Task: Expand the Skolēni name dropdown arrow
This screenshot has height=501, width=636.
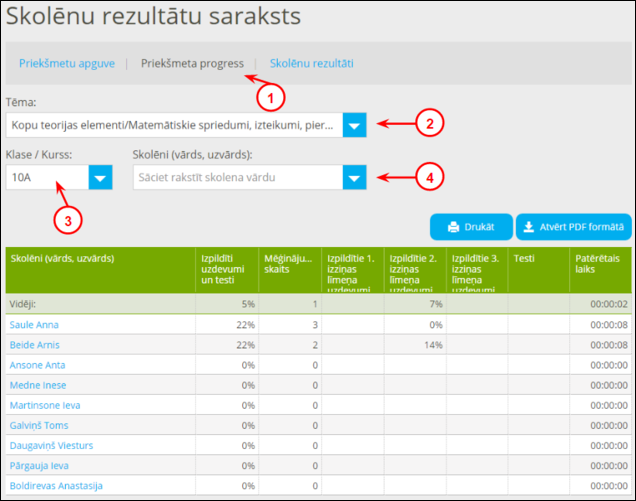Action: pos(355,177)
